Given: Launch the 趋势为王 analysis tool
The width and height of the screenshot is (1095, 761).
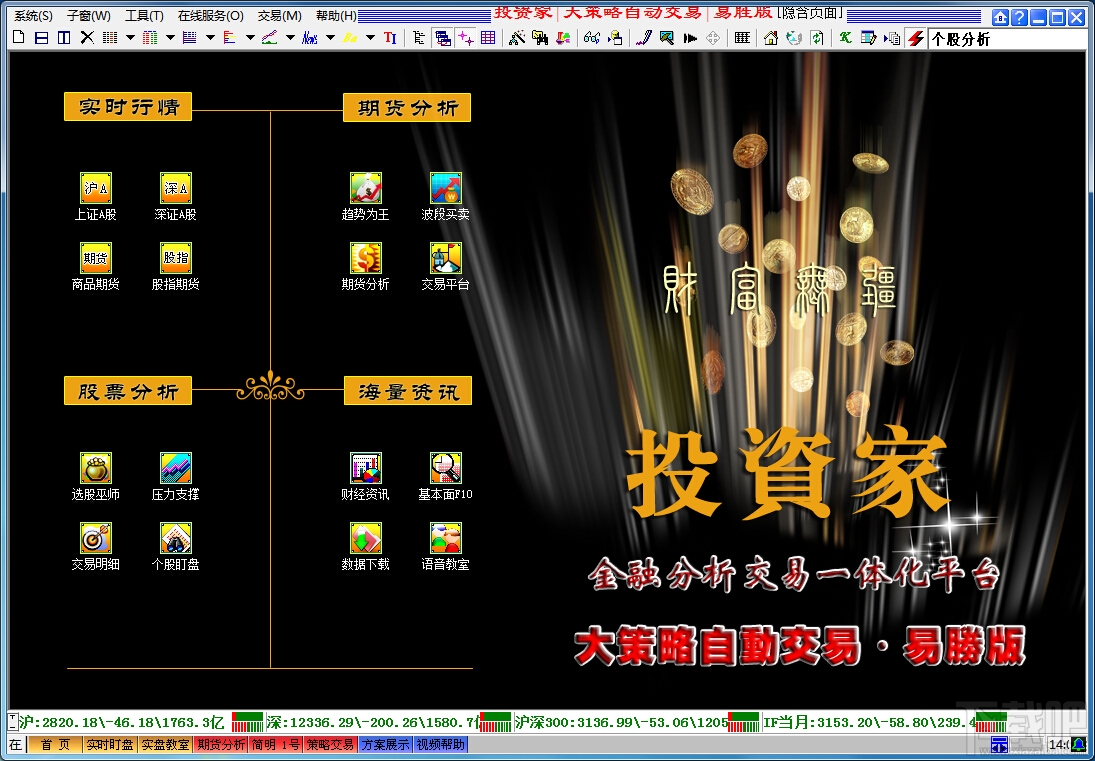Looking at the screenshot, I should (x=365, y=197).
